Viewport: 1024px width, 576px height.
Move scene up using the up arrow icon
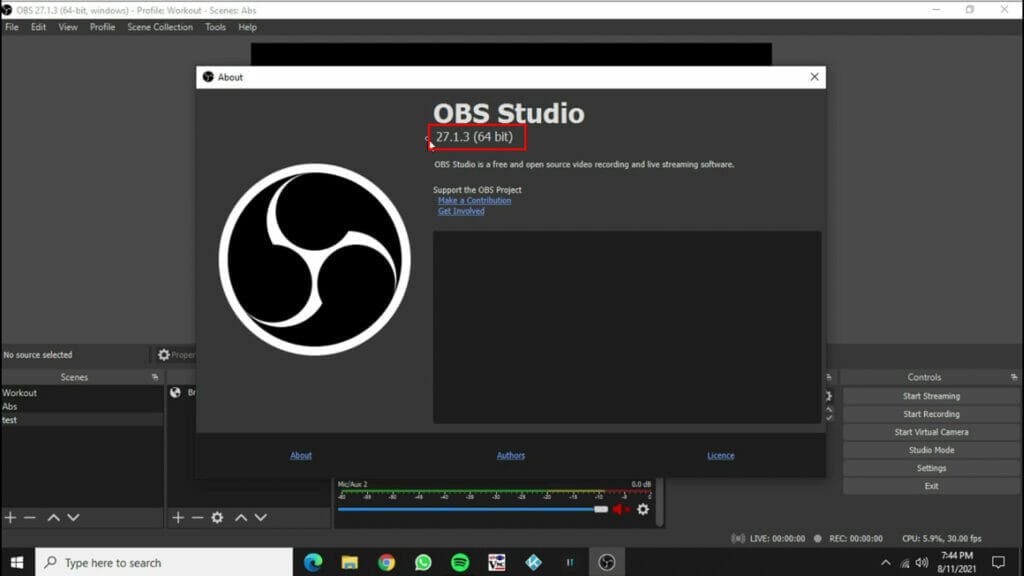(52, 517)
